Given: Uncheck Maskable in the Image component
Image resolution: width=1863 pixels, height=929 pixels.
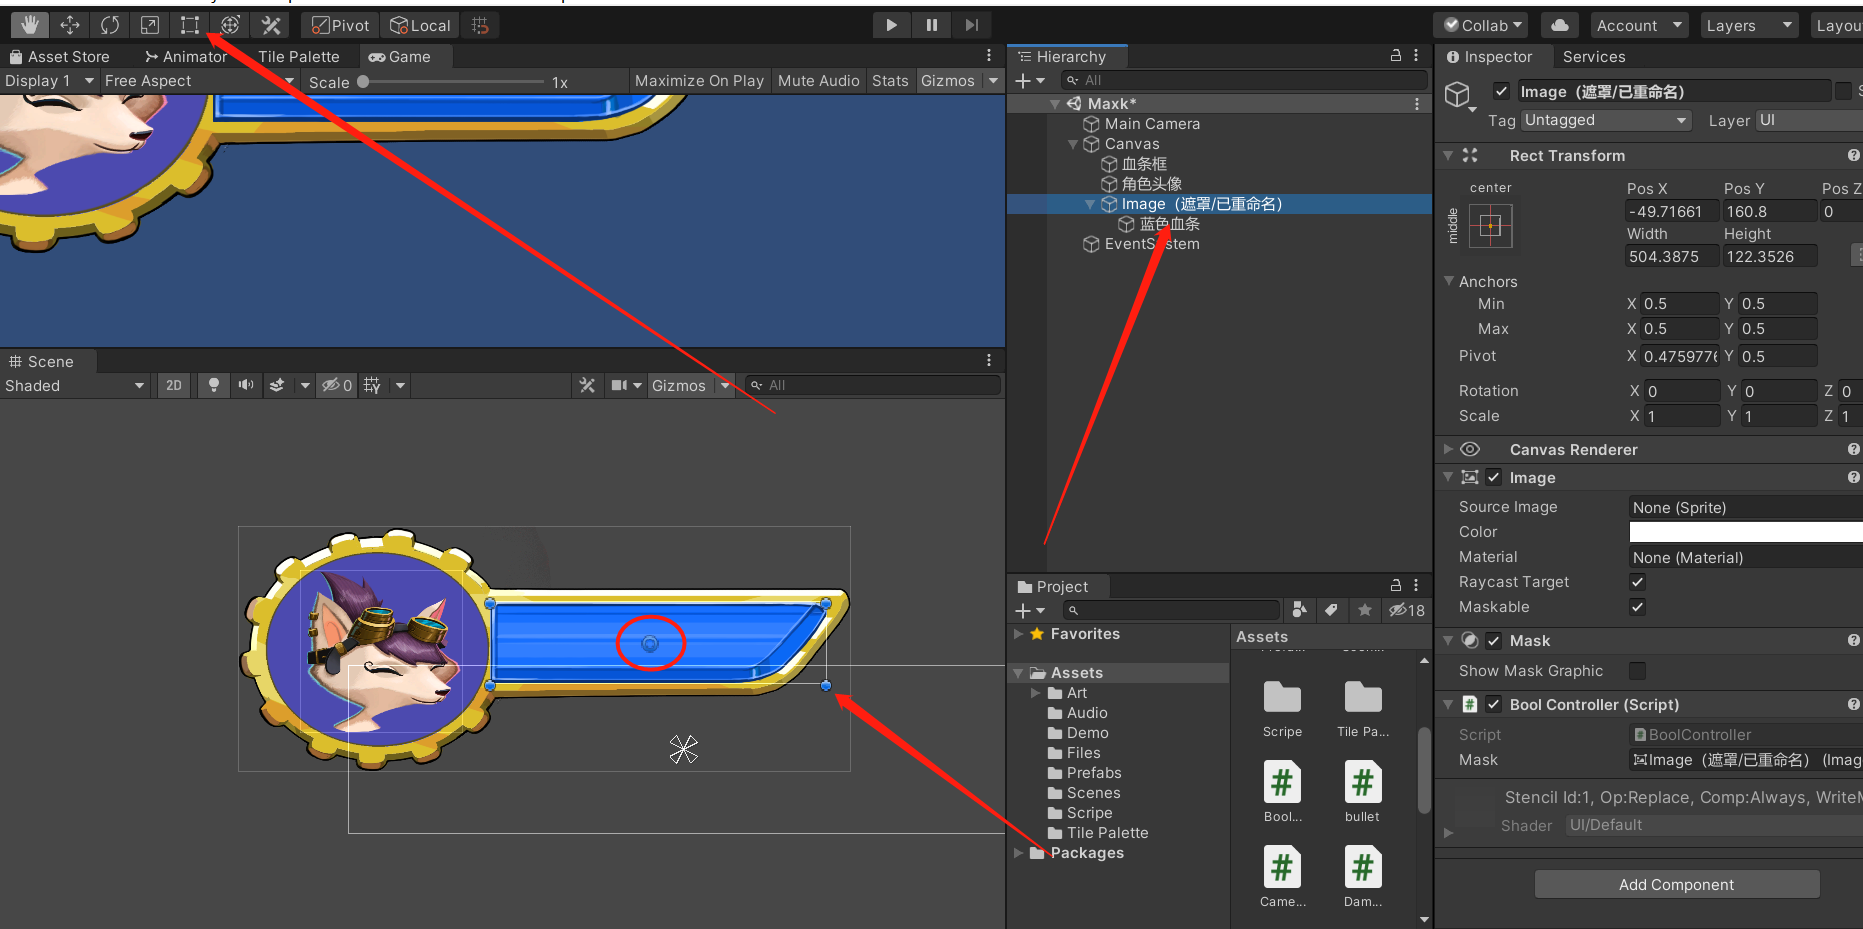Looking at the screenshot, I should point(1637,607).
